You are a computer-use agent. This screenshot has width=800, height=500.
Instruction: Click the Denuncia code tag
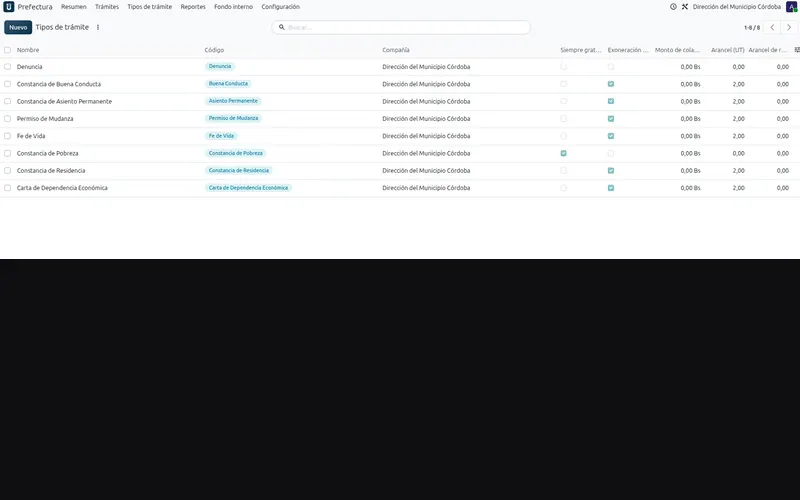coord(220,66)
